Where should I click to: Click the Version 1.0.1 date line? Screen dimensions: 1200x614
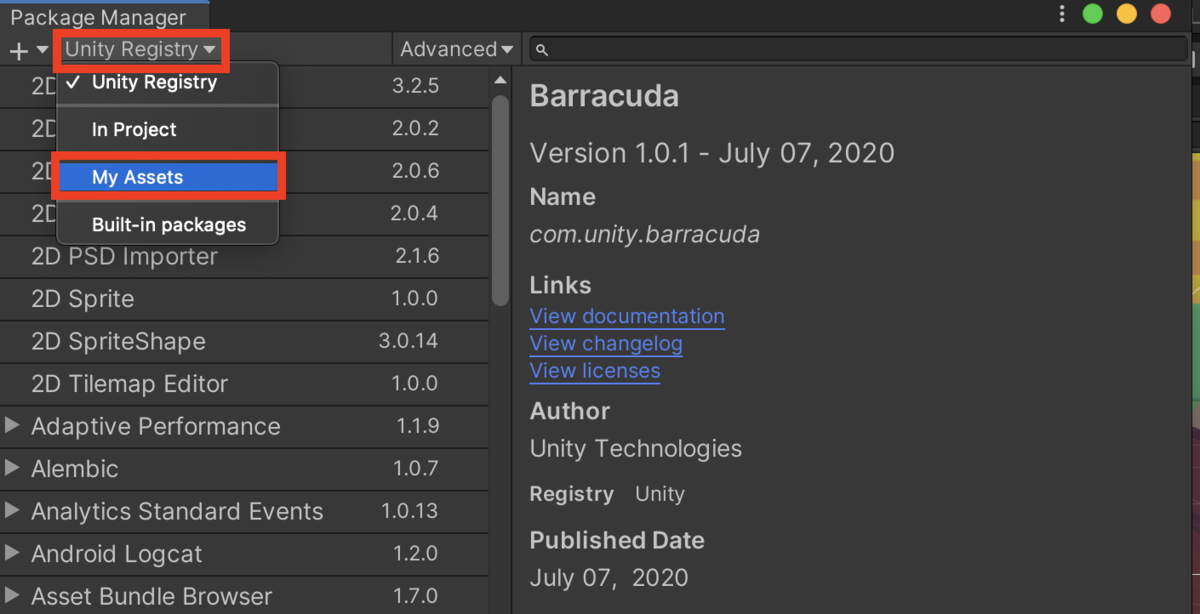click(712, 153)
